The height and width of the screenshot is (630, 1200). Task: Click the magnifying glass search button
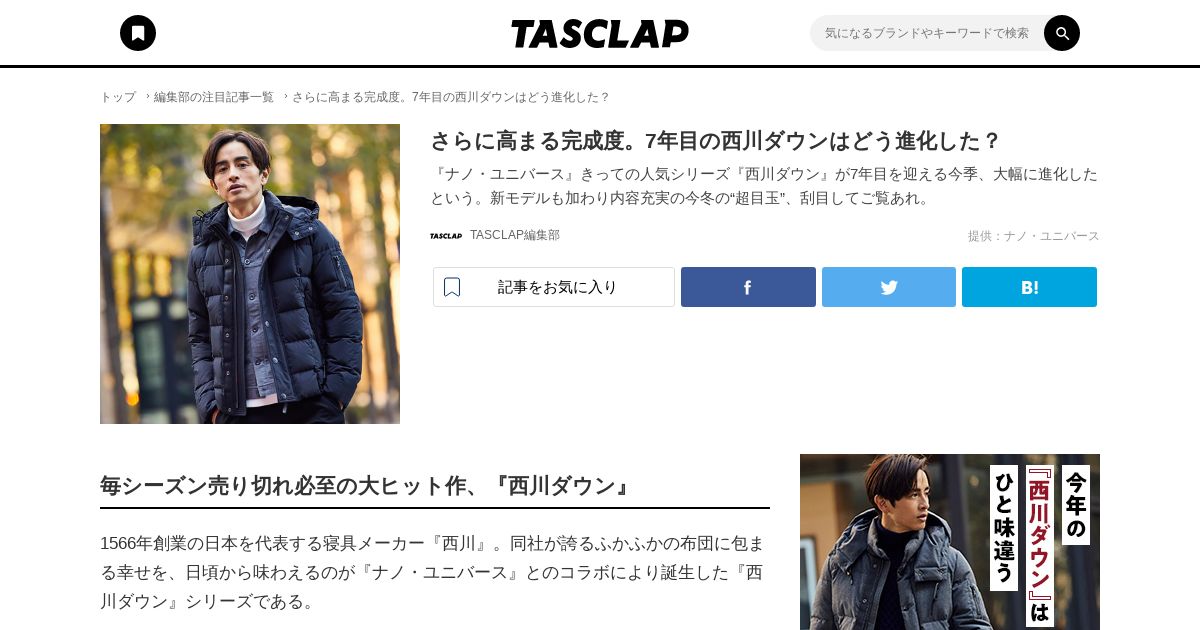coord(1062,33)
